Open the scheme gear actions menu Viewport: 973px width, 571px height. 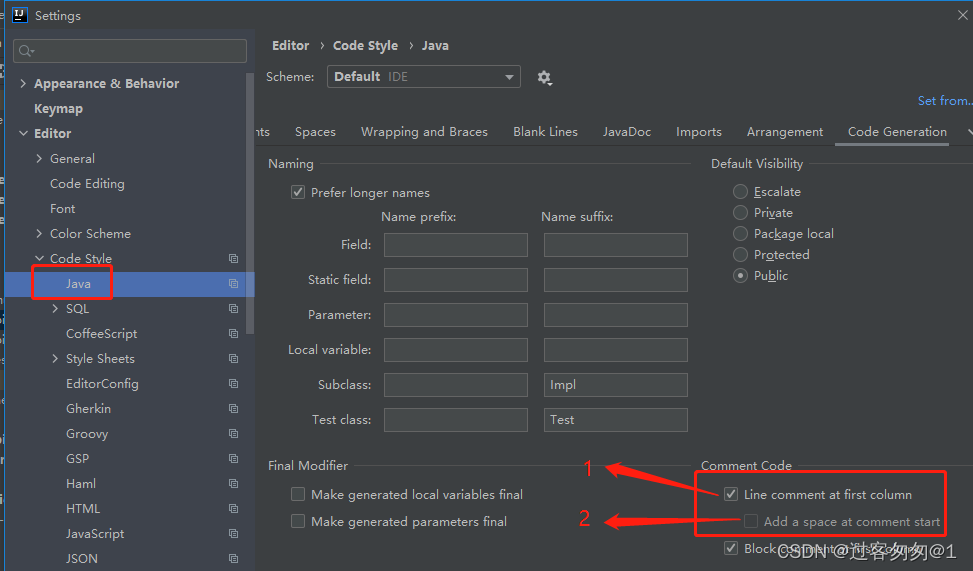[544, 78]
